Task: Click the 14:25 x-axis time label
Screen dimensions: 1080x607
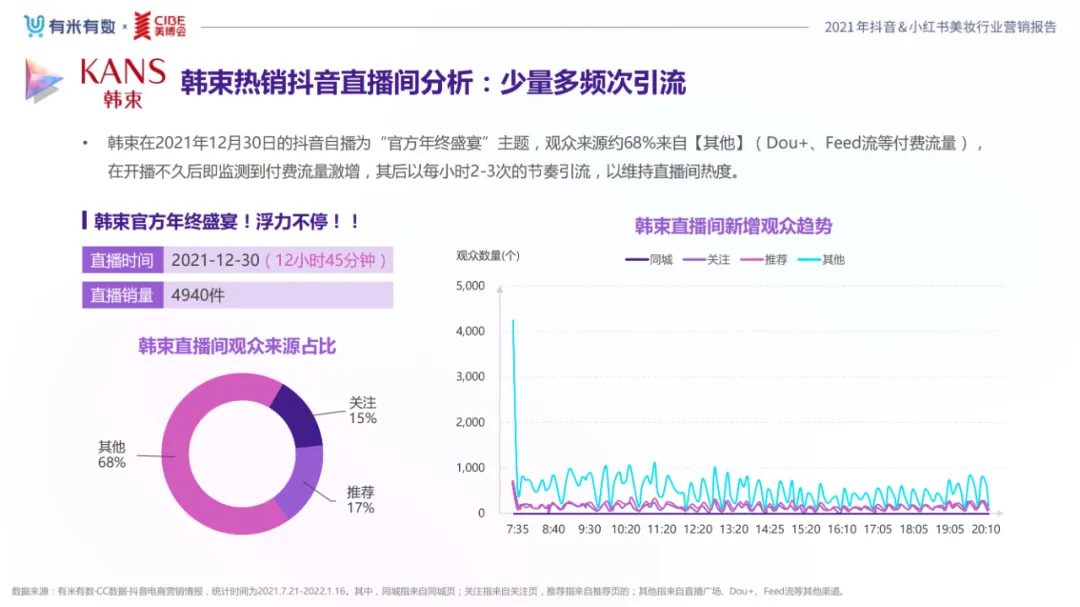Action: (769, 529)
